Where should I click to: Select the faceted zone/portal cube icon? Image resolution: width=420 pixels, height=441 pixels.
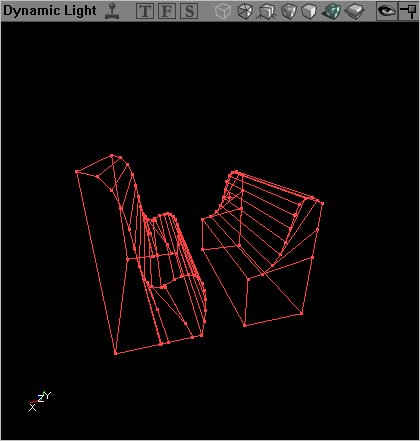[x=245, y=11]
